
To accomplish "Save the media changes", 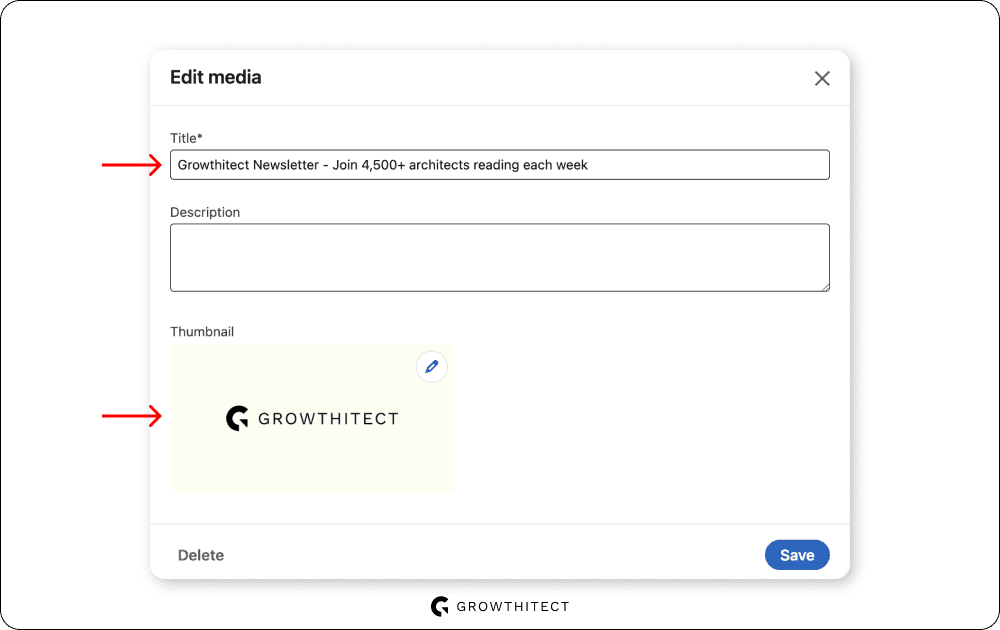I will point(797,555).
